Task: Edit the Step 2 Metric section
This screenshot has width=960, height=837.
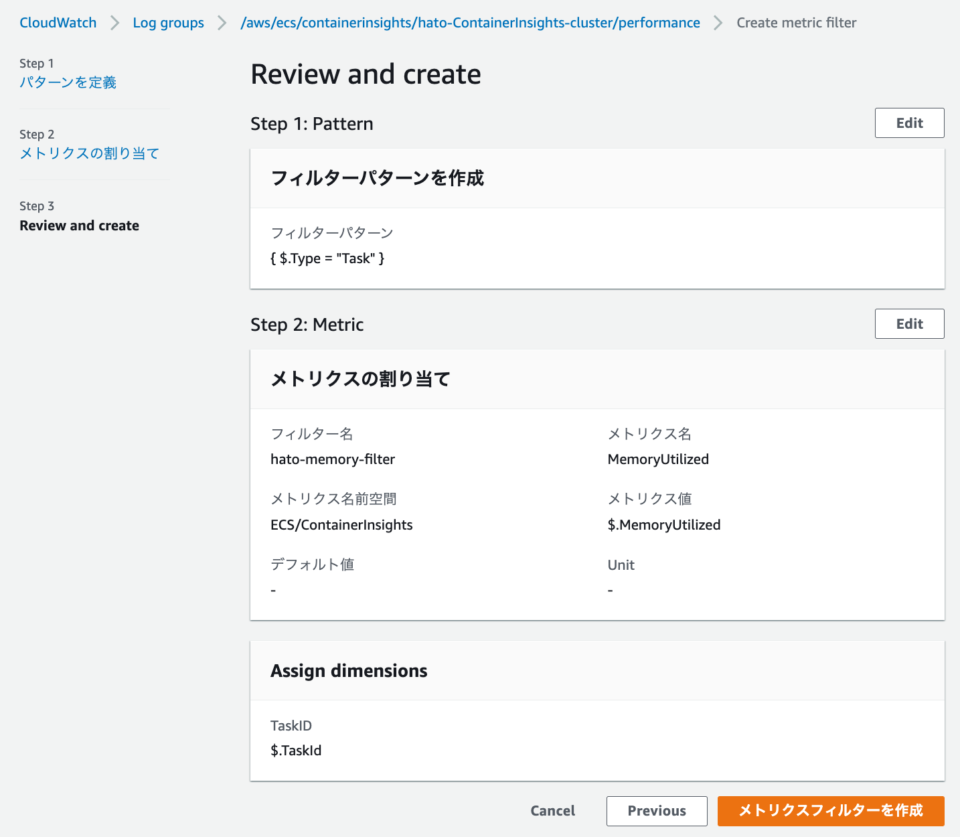Action: click(908, 323)
